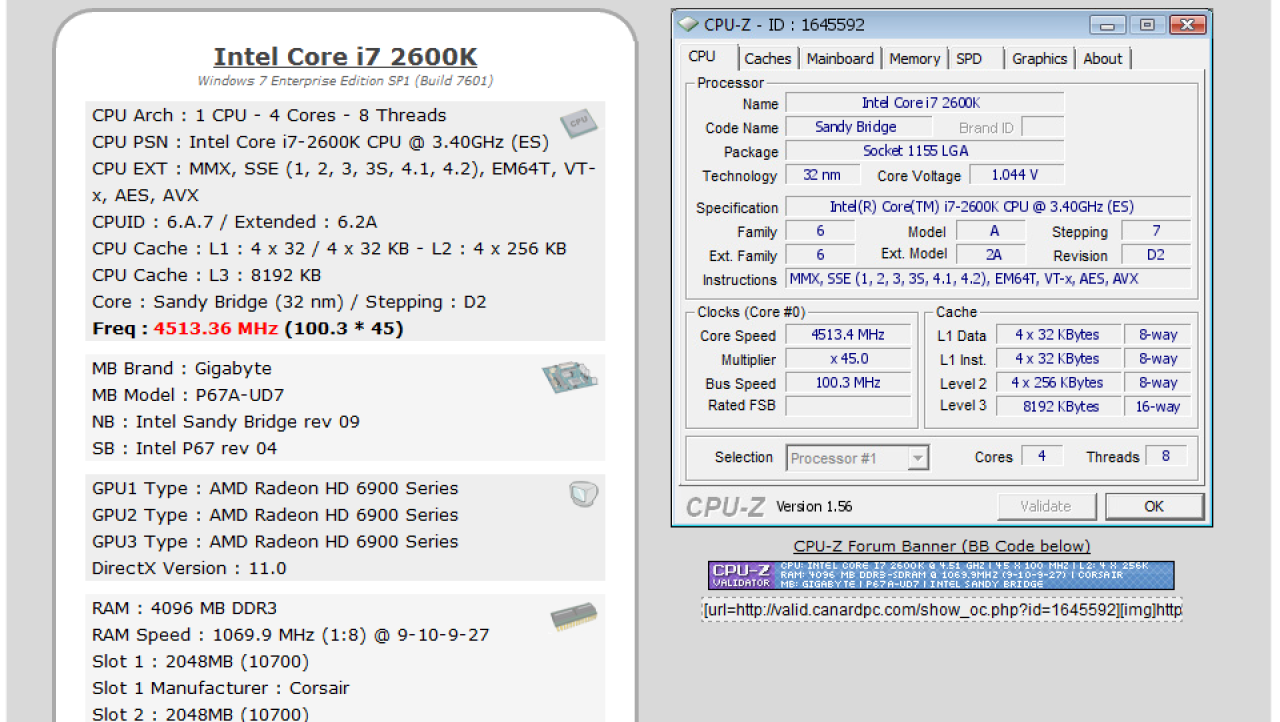Click the motherboard icon beside MB Brand

coord(571,378)
